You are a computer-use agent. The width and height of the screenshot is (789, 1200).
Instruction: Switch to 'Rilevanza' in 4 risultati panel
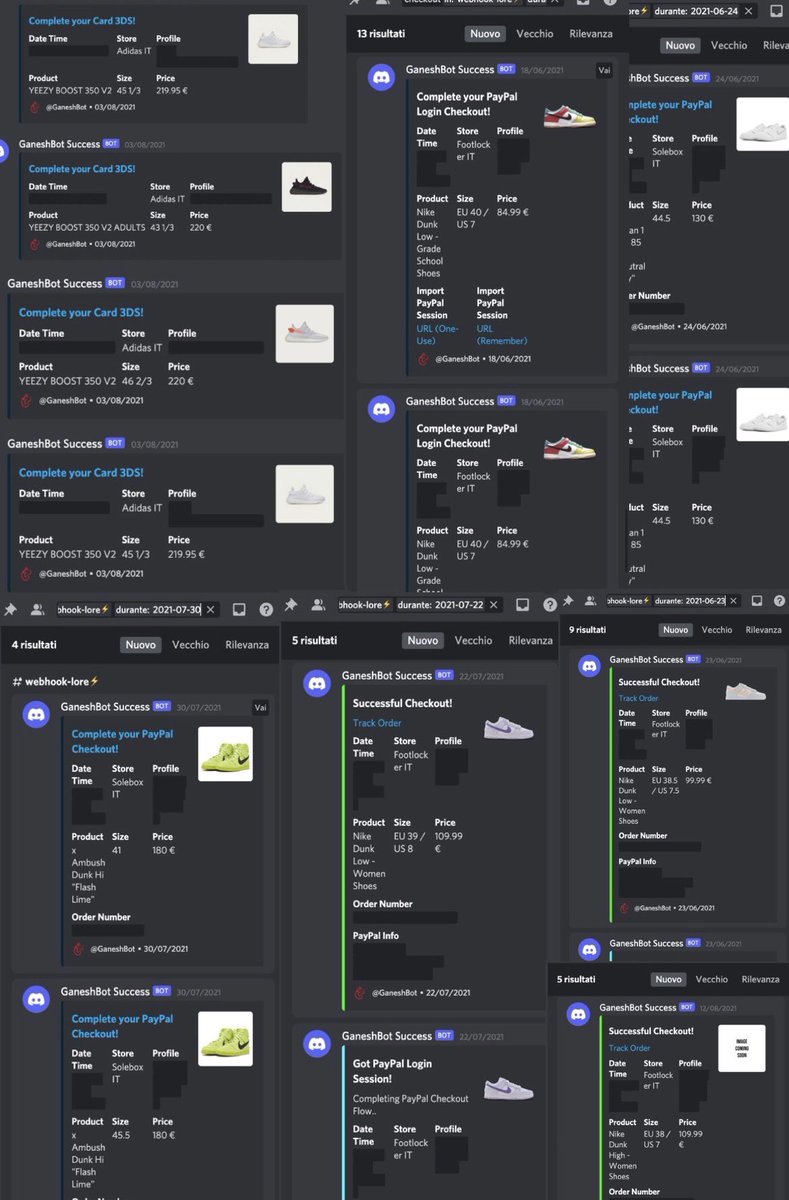click(247, 645)
